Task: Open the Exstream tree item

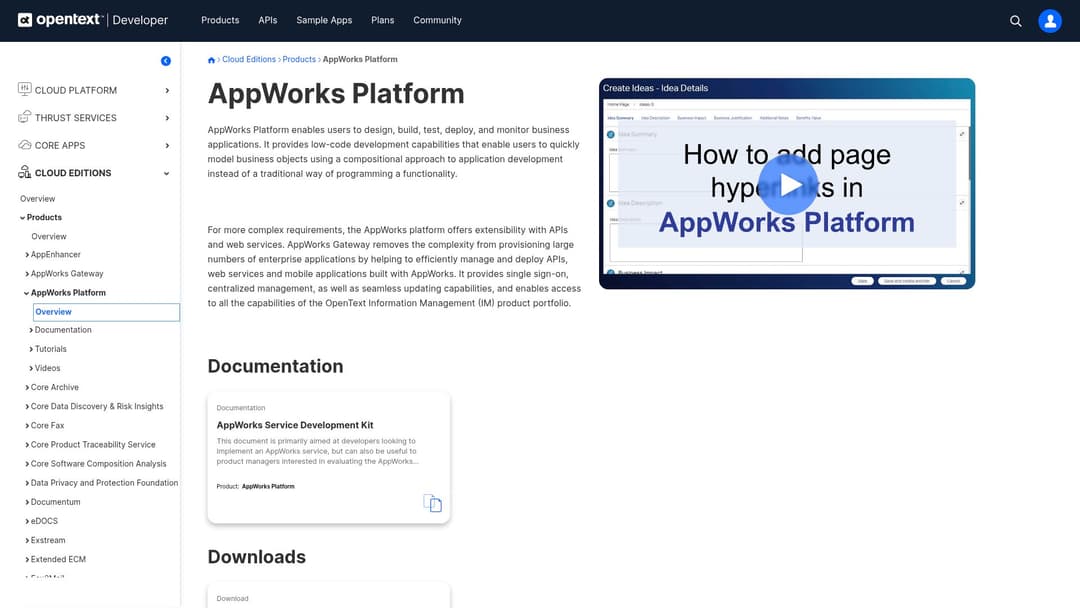Action: tap(48, 541)
